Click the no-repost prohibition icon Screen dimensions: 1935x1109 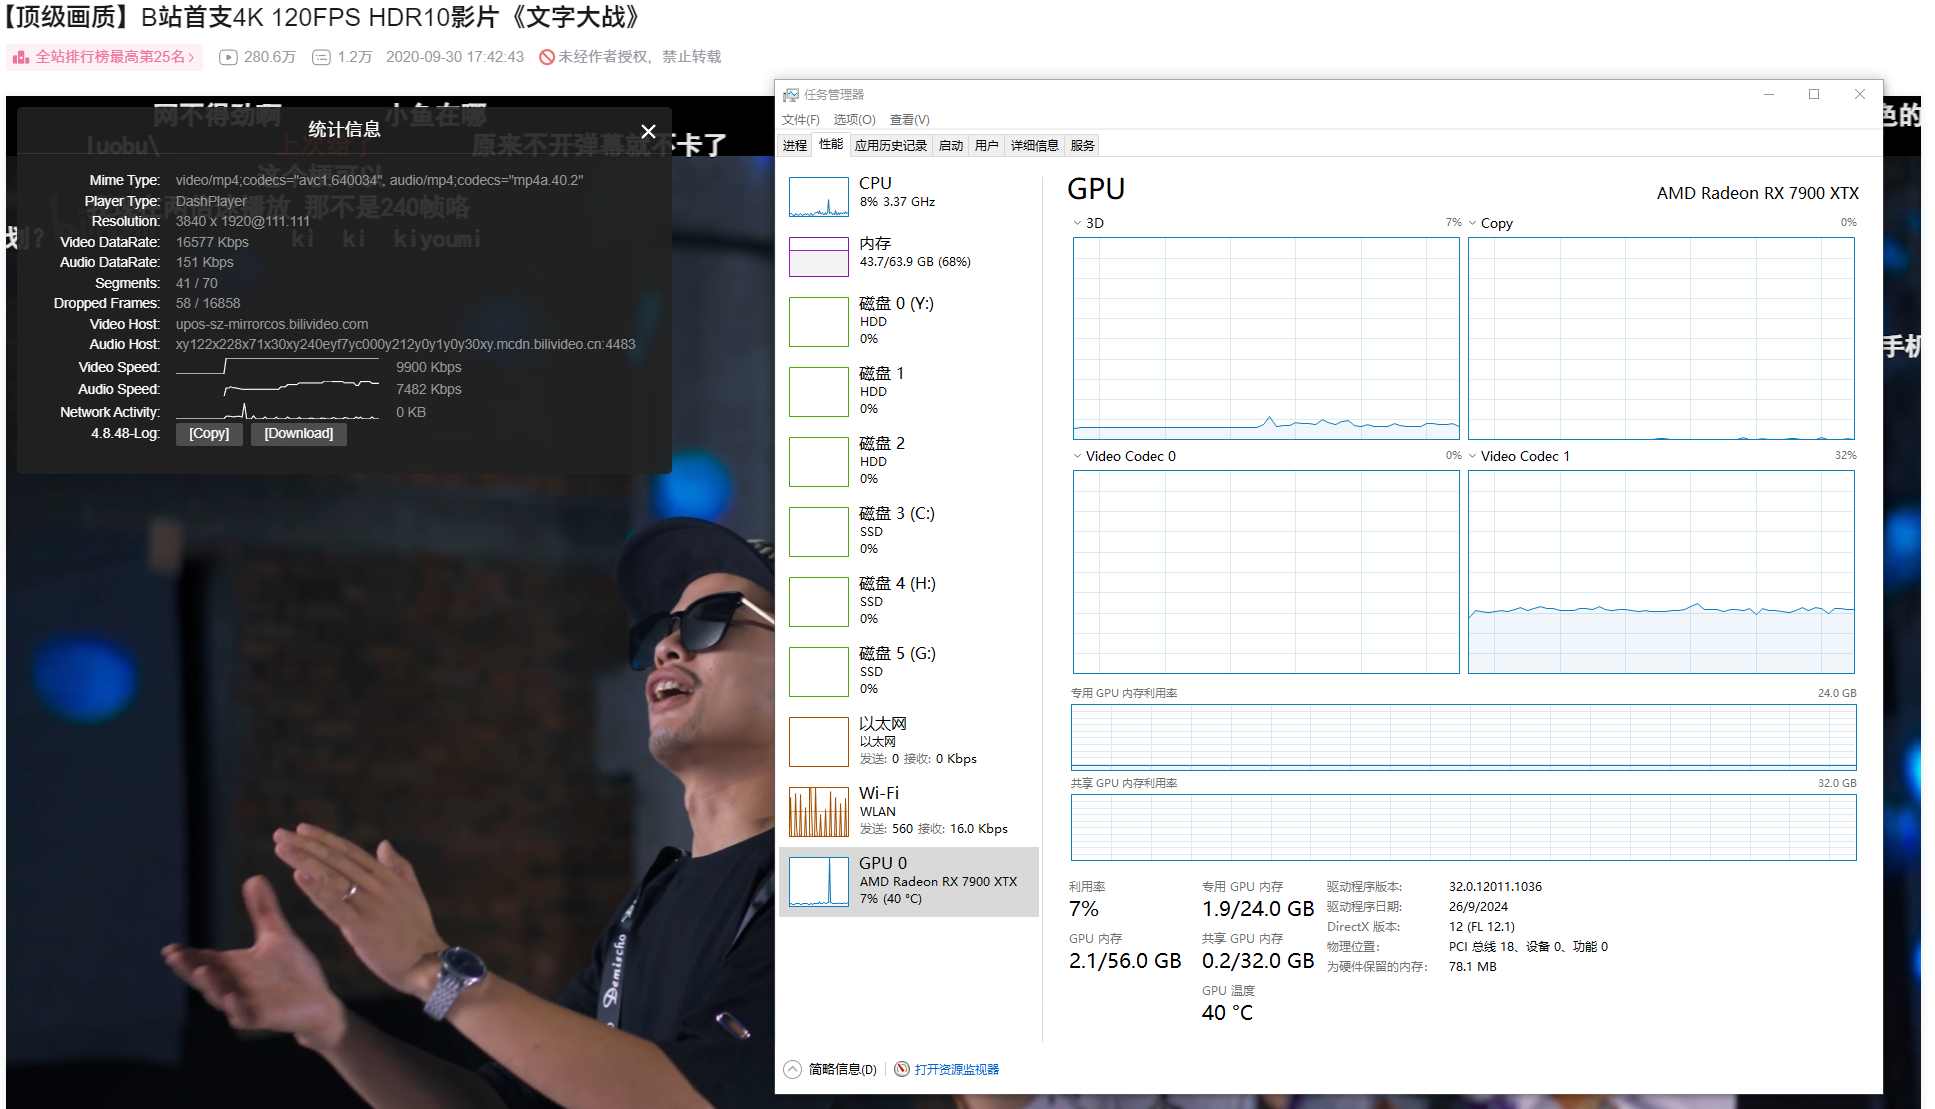(546, 57)
